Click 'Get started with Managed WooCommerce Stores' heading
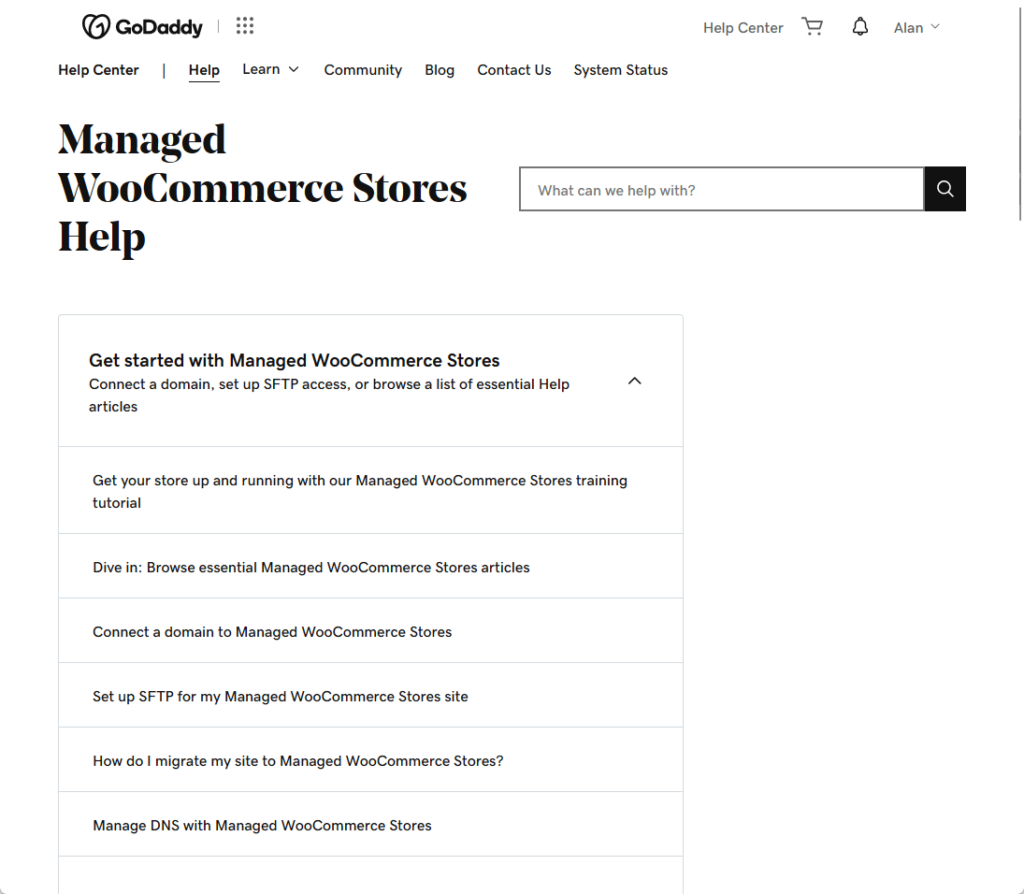1024x894 pixels. [294, 360]
